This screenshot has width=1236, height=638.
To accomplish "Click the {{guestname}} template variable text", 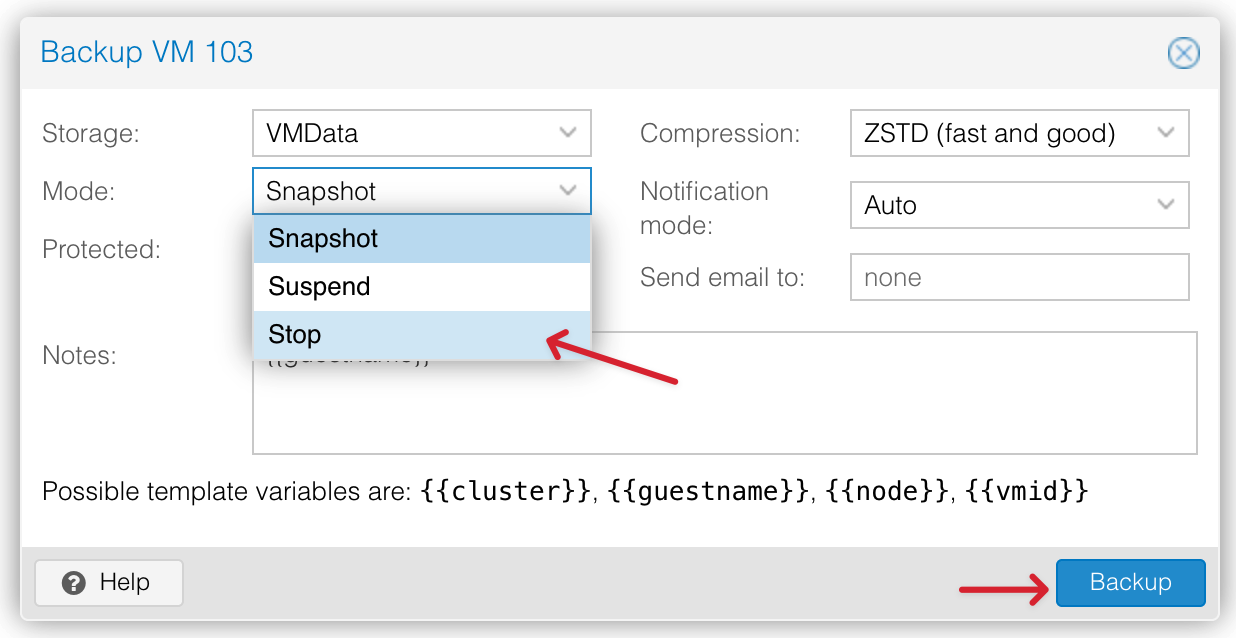I will (x=710, y=491).
